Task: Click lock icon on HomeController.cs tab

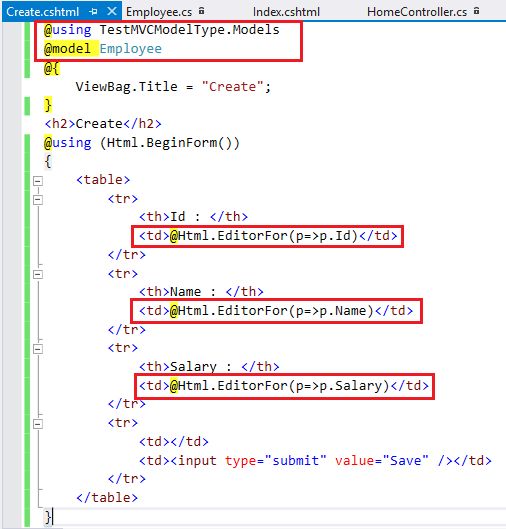Action: pos(476,11)
